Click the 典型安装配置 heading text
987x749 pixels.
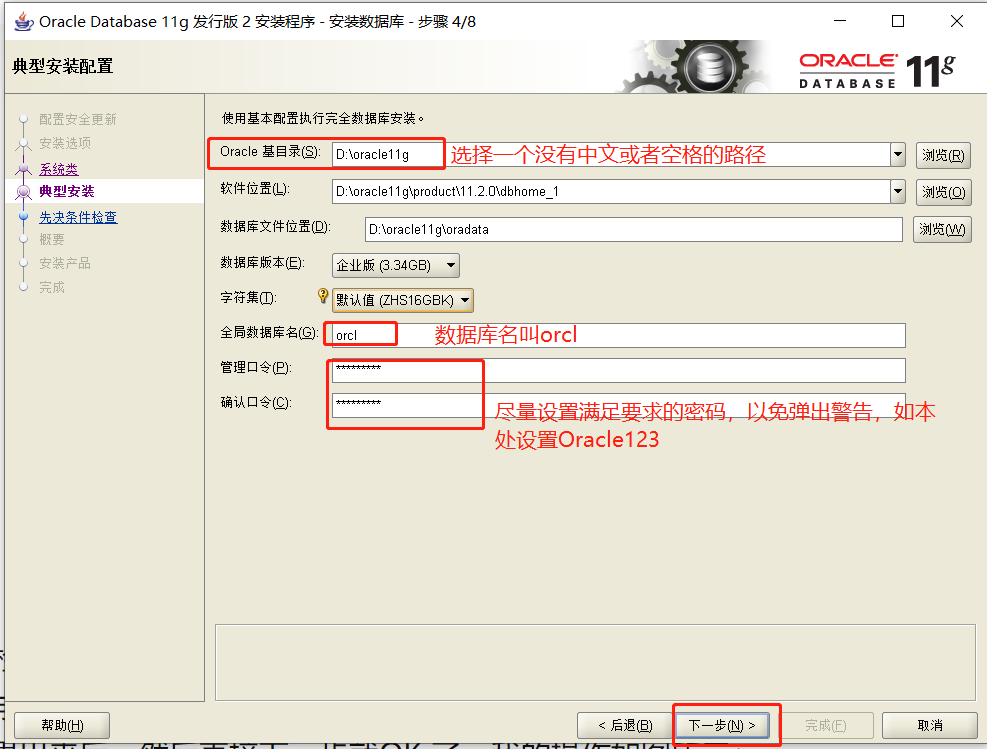tap(63, 66)
